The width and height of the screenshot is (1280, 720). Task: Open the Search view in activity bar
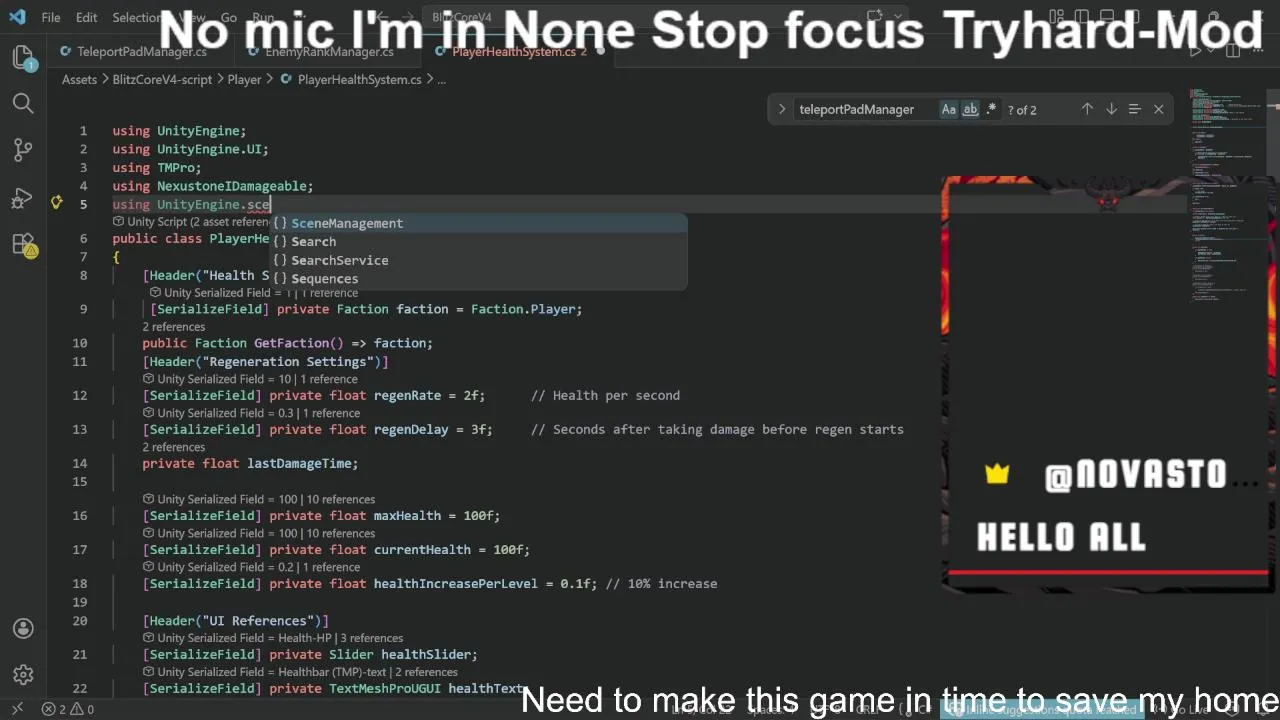[23, 104]
